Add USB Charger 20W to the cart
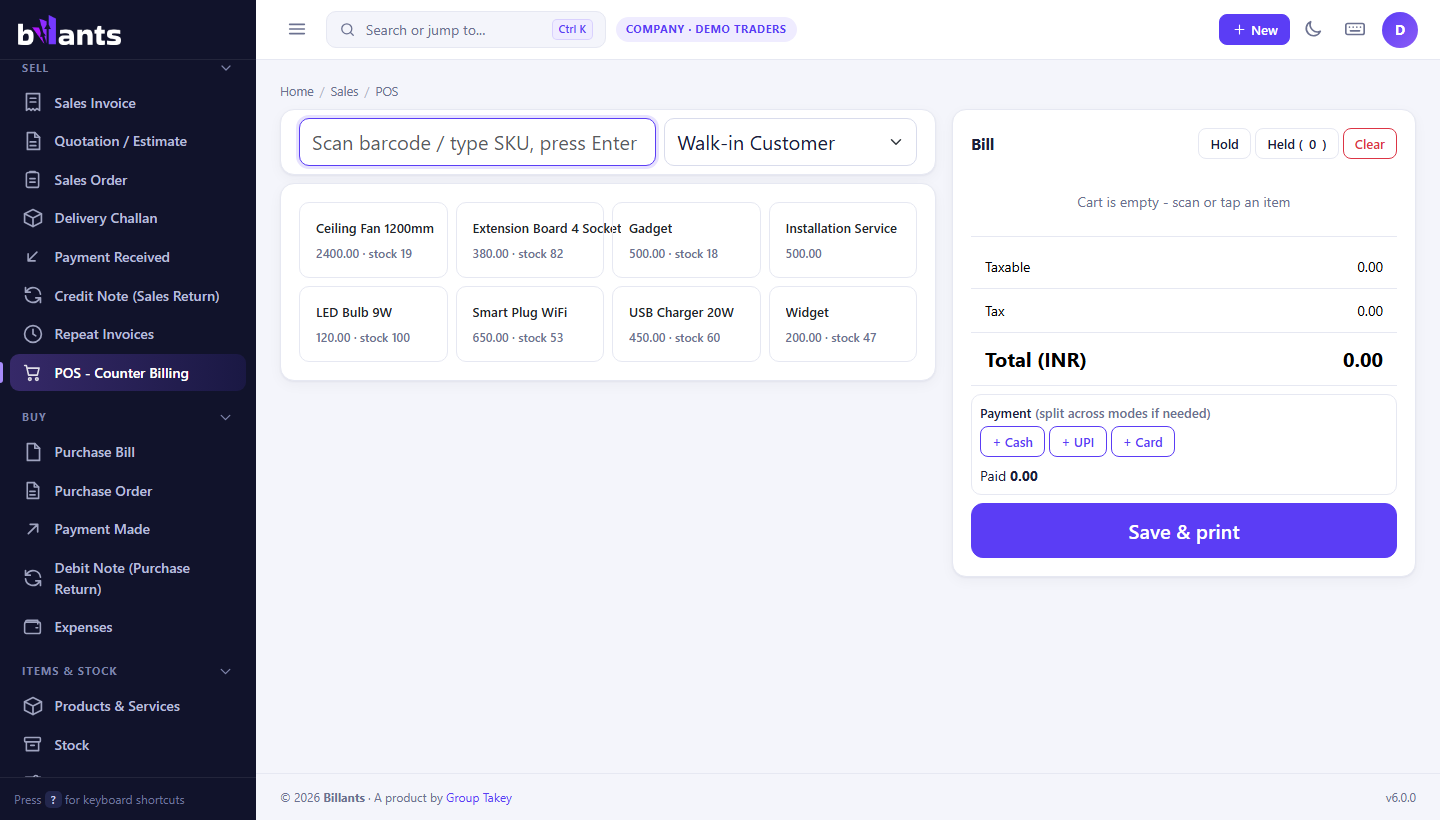 (686, 324)
